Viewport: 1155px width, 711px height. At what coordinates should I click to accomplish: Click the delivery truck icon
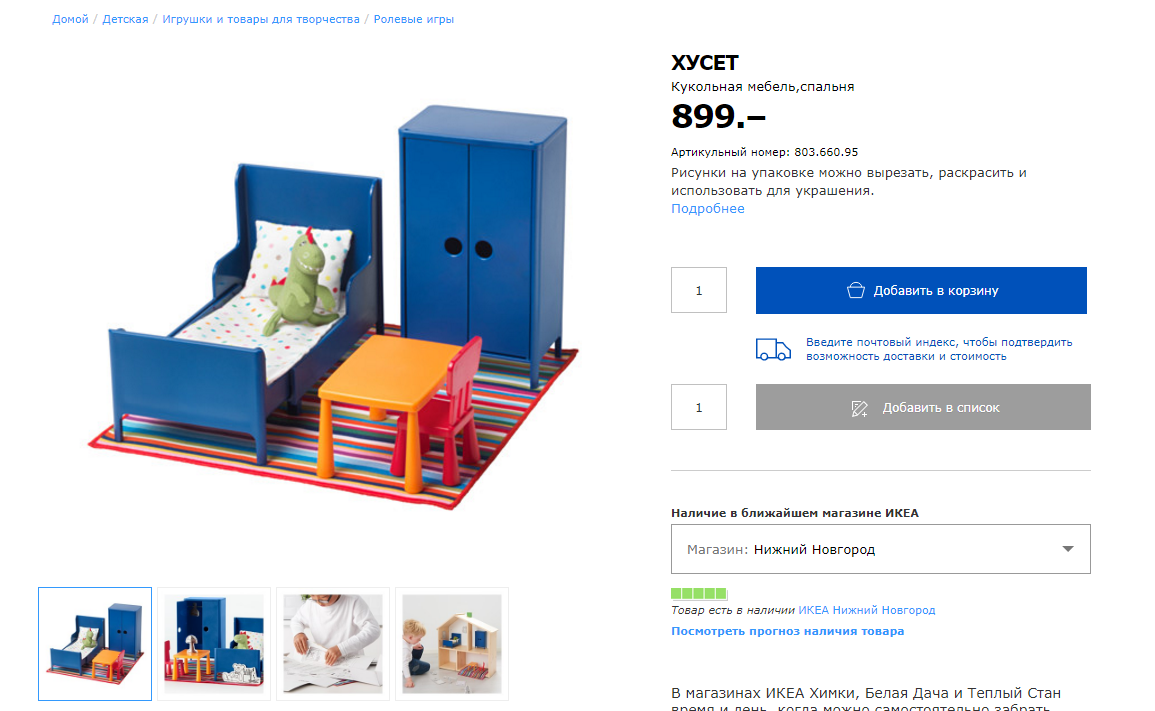click(773, 349)
